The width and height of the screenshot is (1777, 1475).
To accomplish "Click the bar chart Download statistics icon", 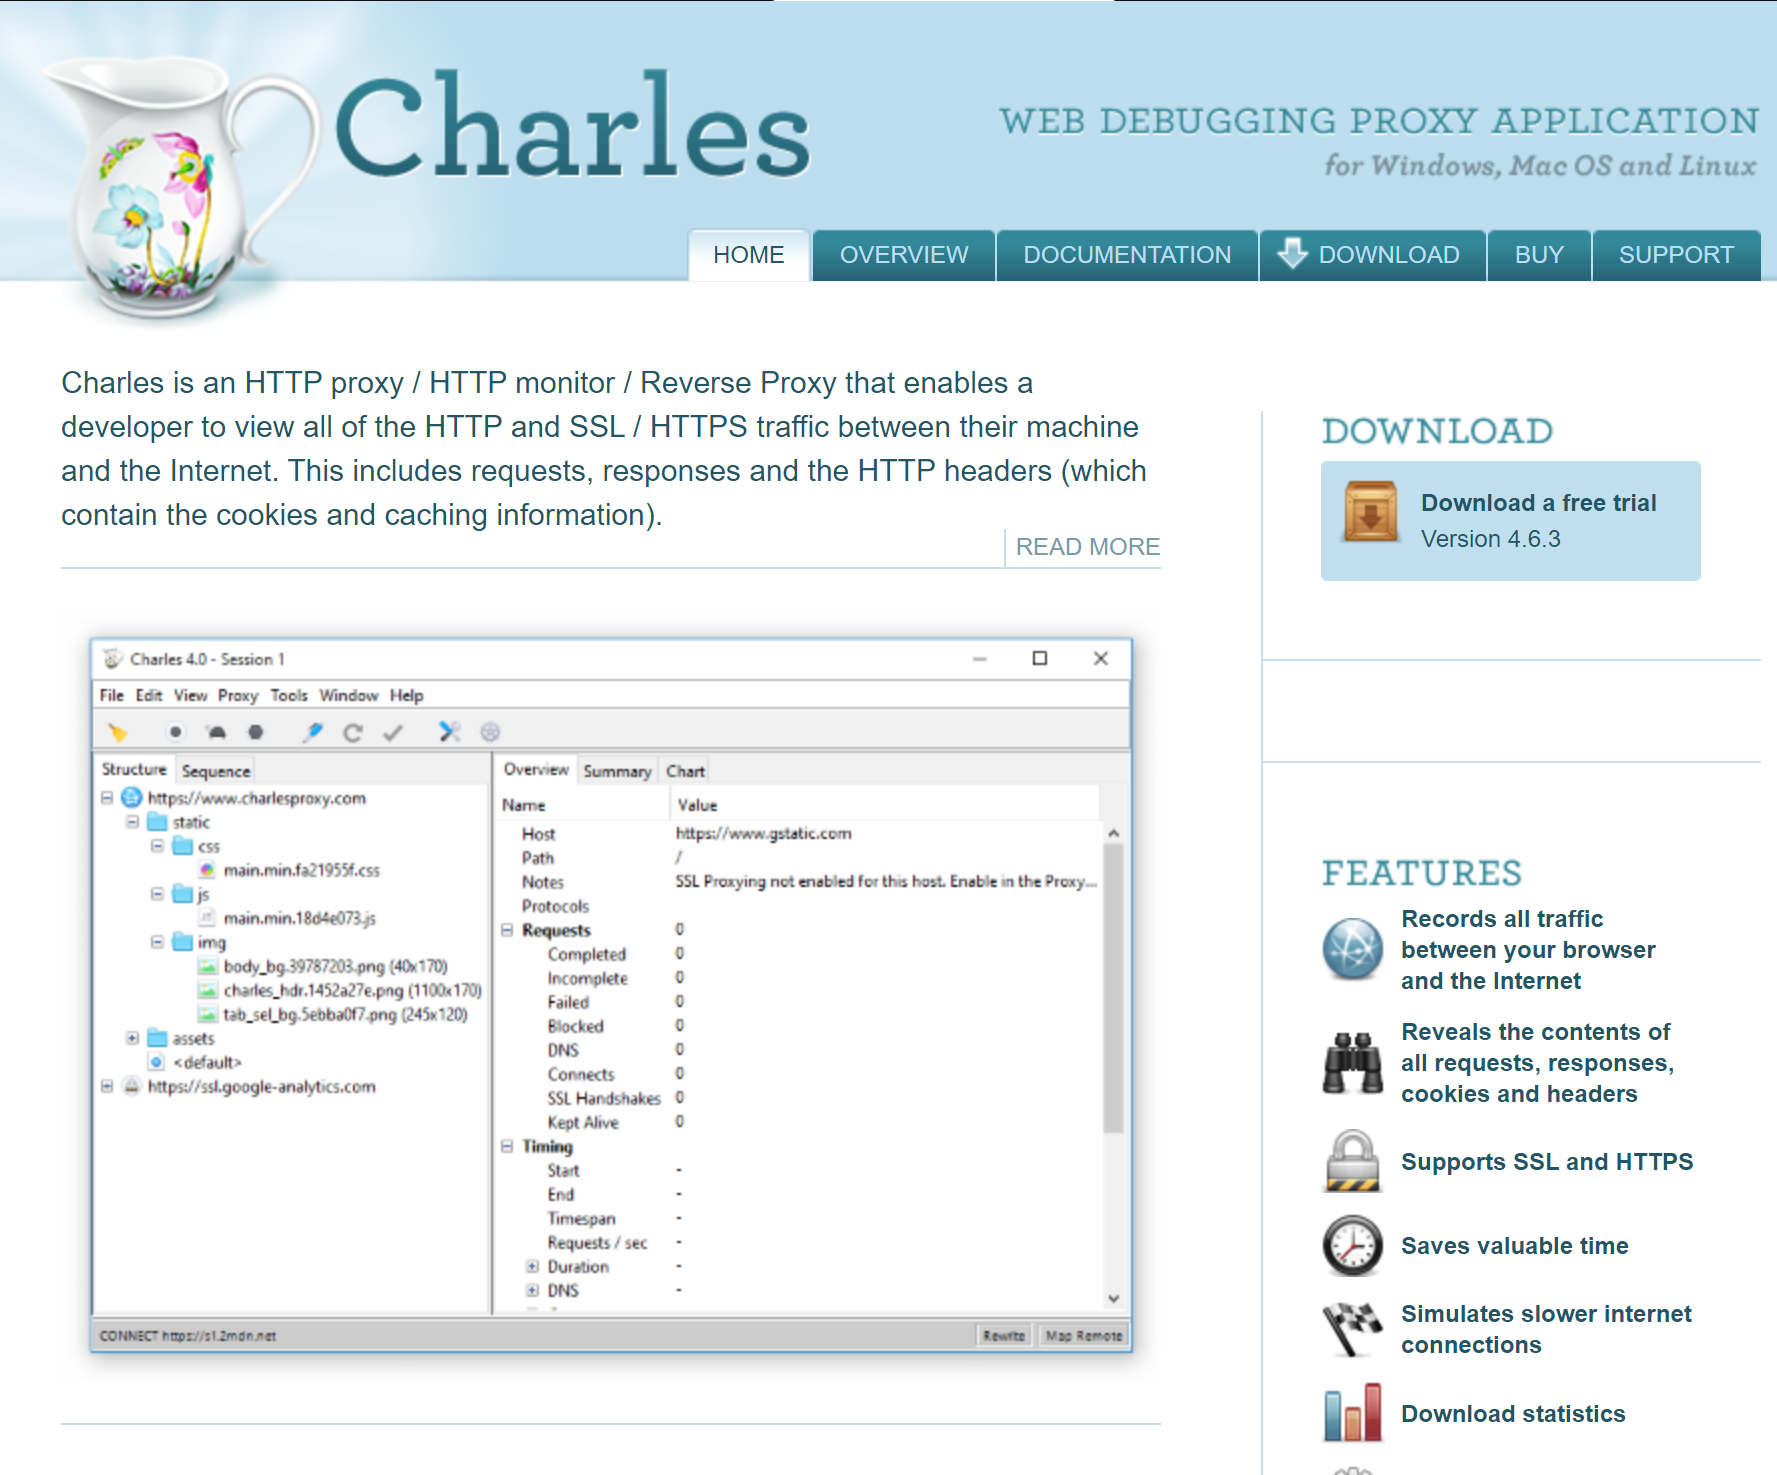I will click(1352, 1412).
